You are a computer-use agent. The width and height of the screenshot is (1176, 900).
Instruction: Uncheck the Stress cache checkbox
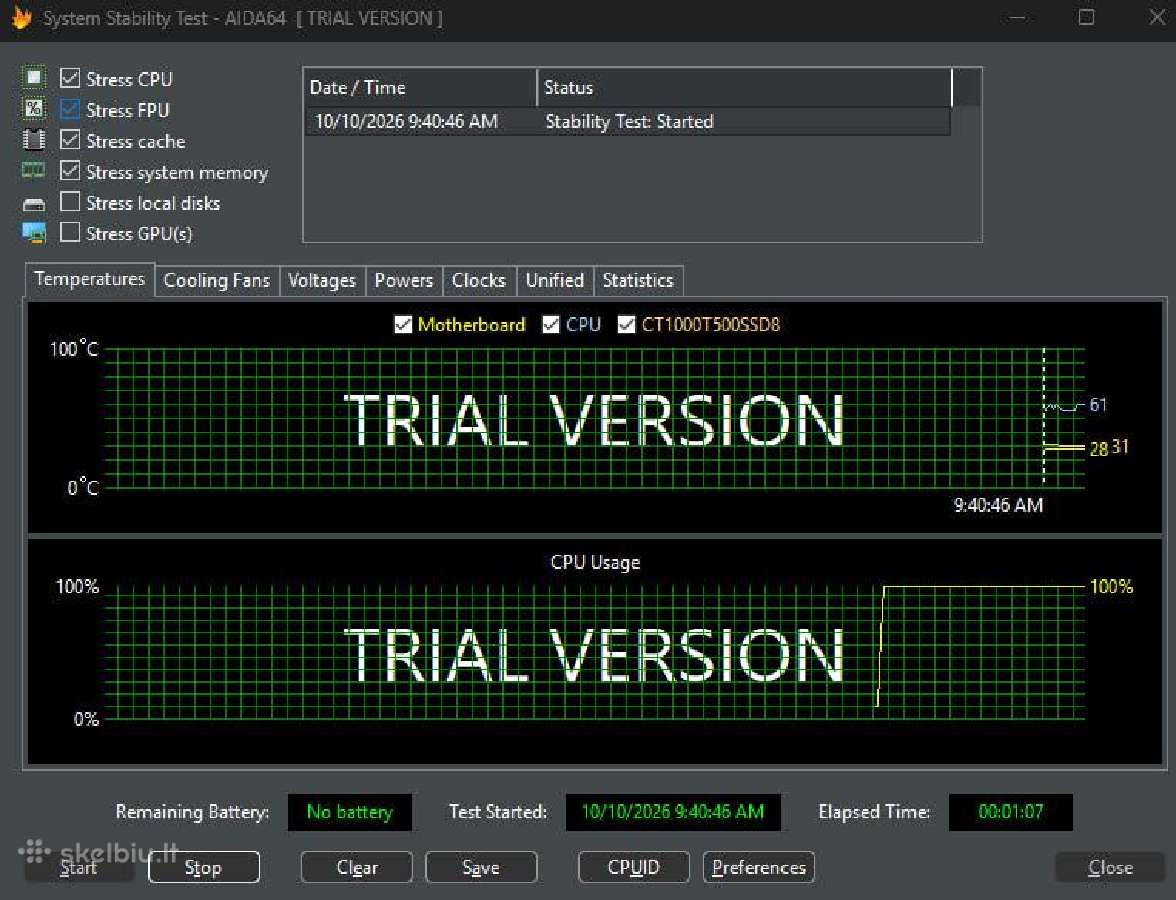(x=70, y=140)
